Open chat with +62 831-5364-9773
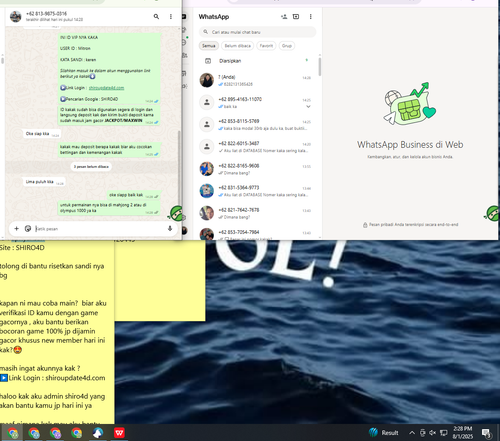This screenshot has width=500, height=441. click(257, 191)
